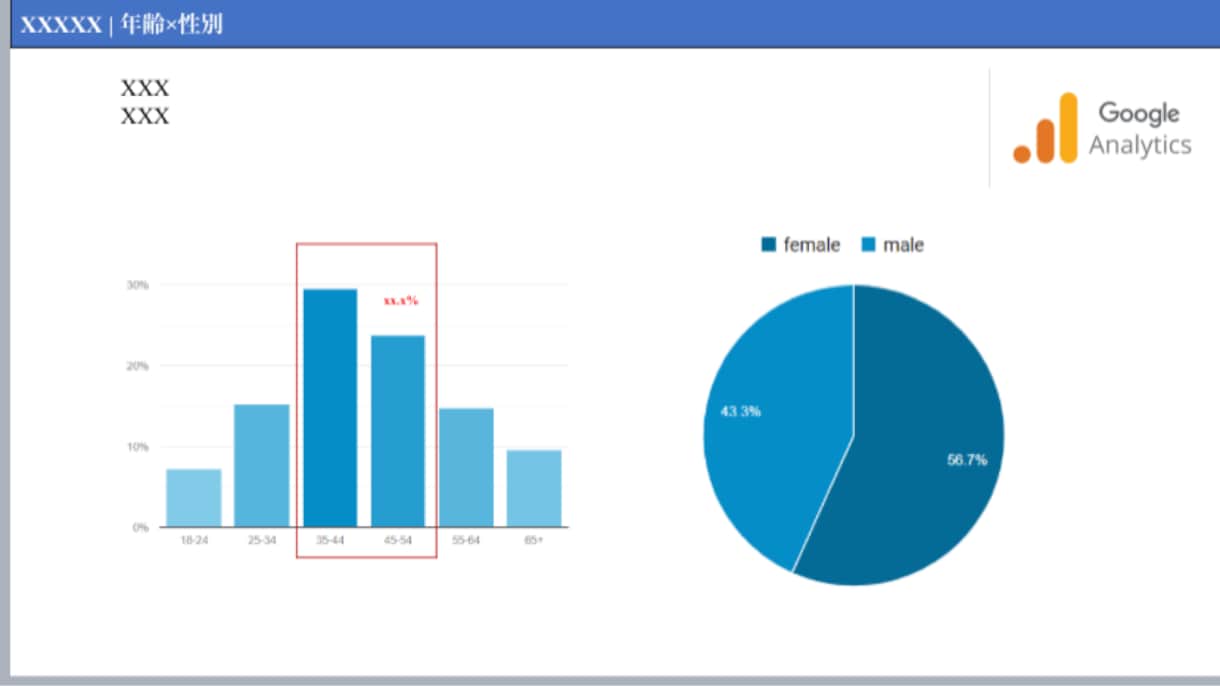Click the female legend color swatch
The height and width of the screenshot is (686, 1220).
[x=769, y=245]
